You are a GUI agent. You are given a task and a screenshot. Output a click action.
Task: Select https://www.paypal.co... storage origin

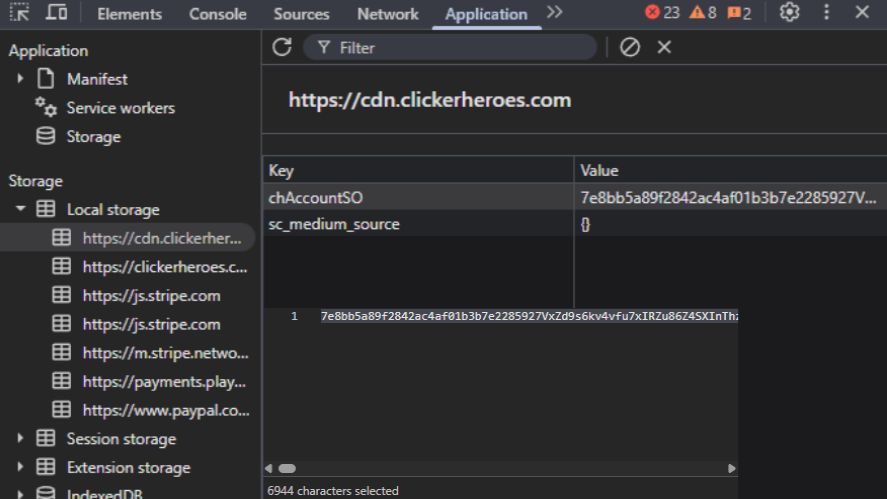pos(166,411)
